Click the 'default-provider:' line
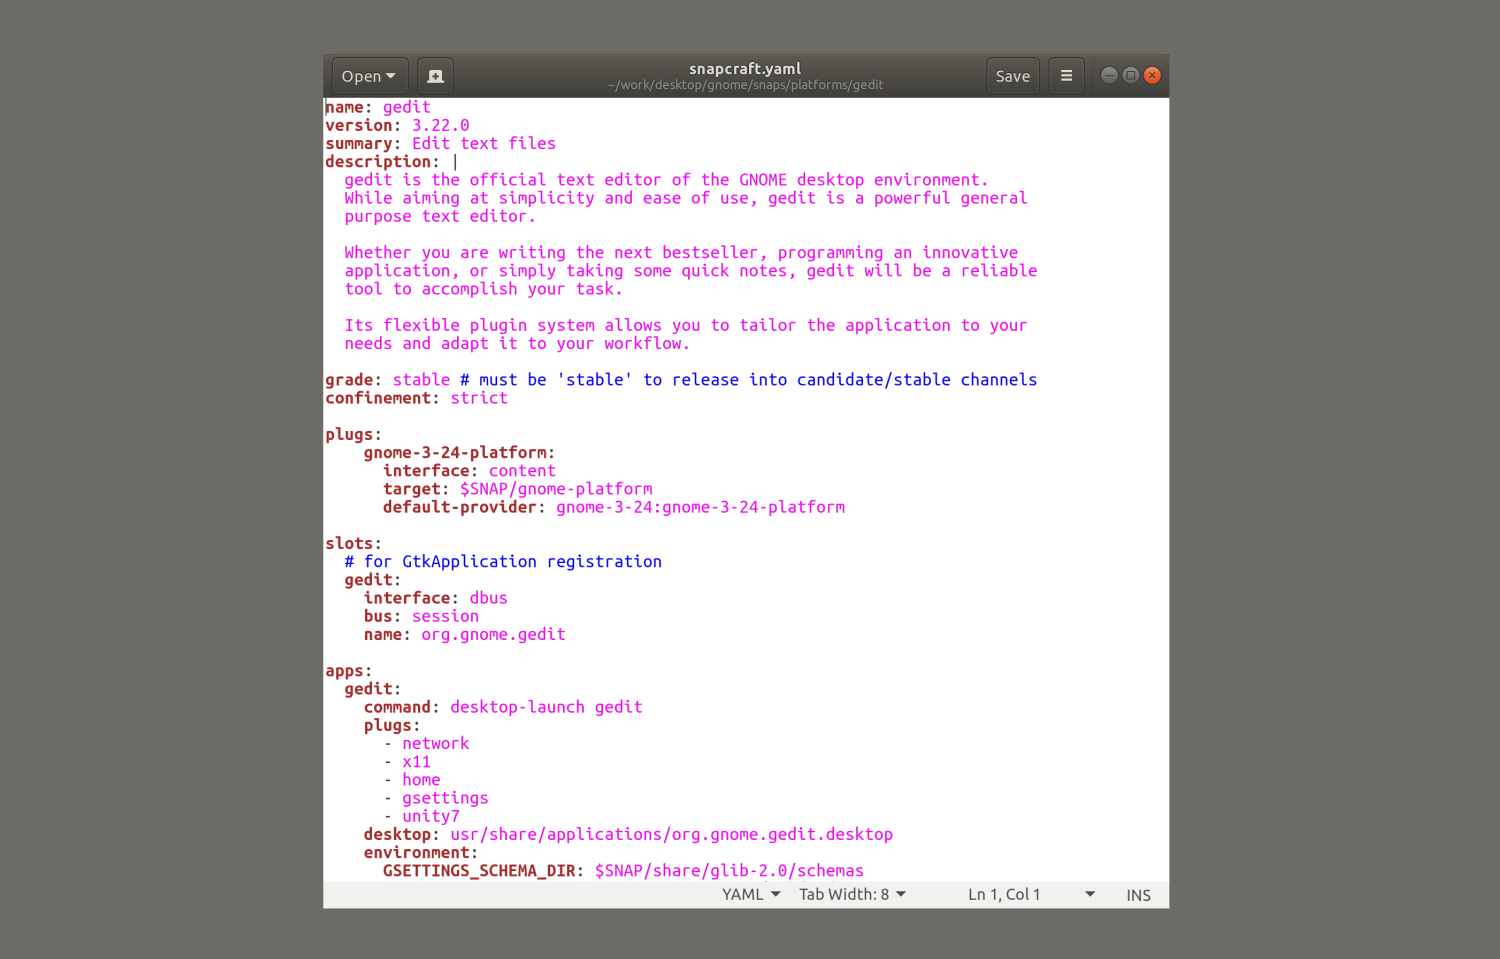 [x=614, y=507]
